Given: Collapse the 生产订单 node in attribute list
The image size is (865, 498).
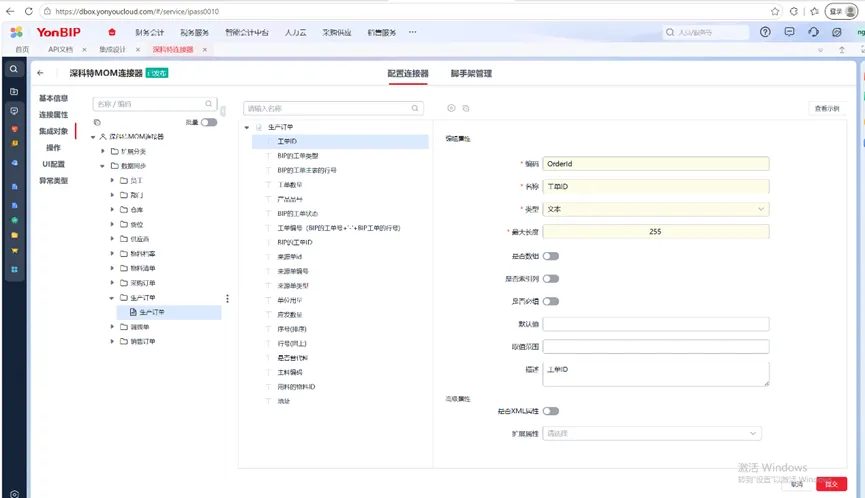Looking at the screenshot, I should (x=247, y=127).
